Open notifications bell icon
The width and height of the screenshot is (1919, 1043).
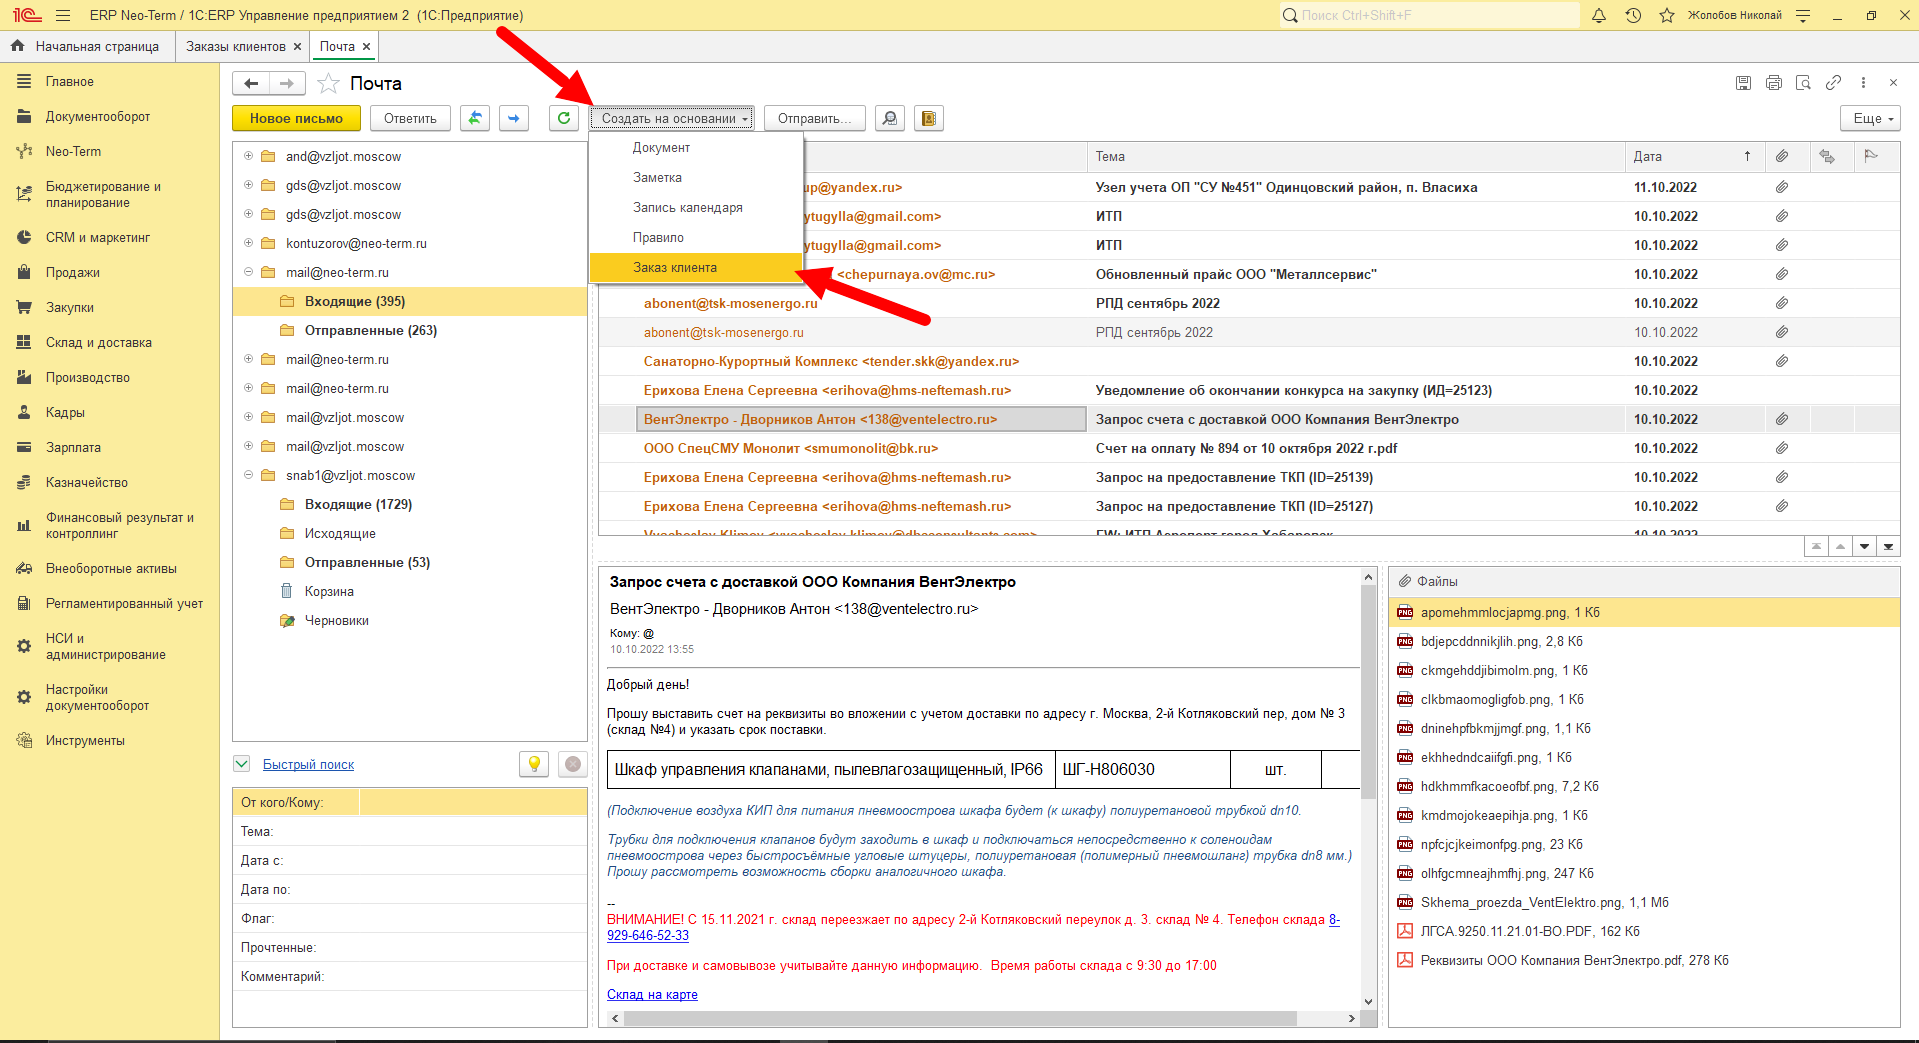[x=1599, y=15]
